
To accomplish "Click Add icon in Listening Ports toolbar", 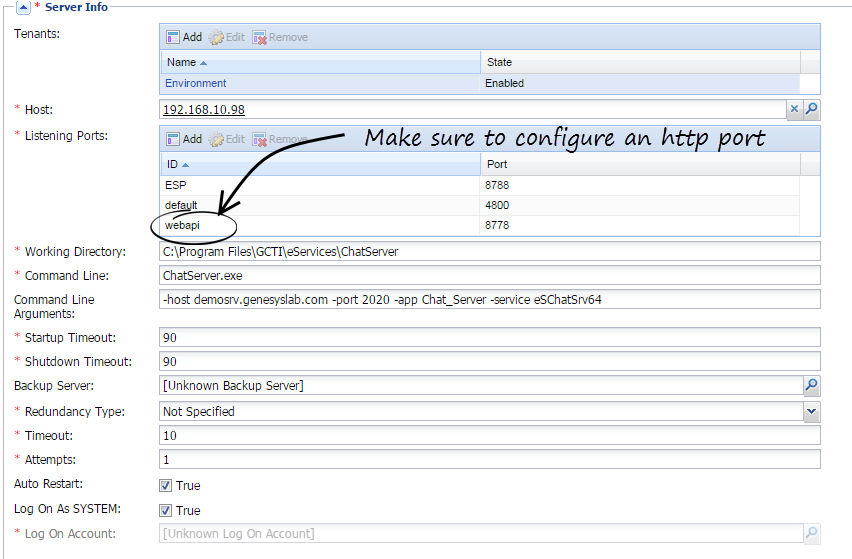I will (x=173, y=139).
